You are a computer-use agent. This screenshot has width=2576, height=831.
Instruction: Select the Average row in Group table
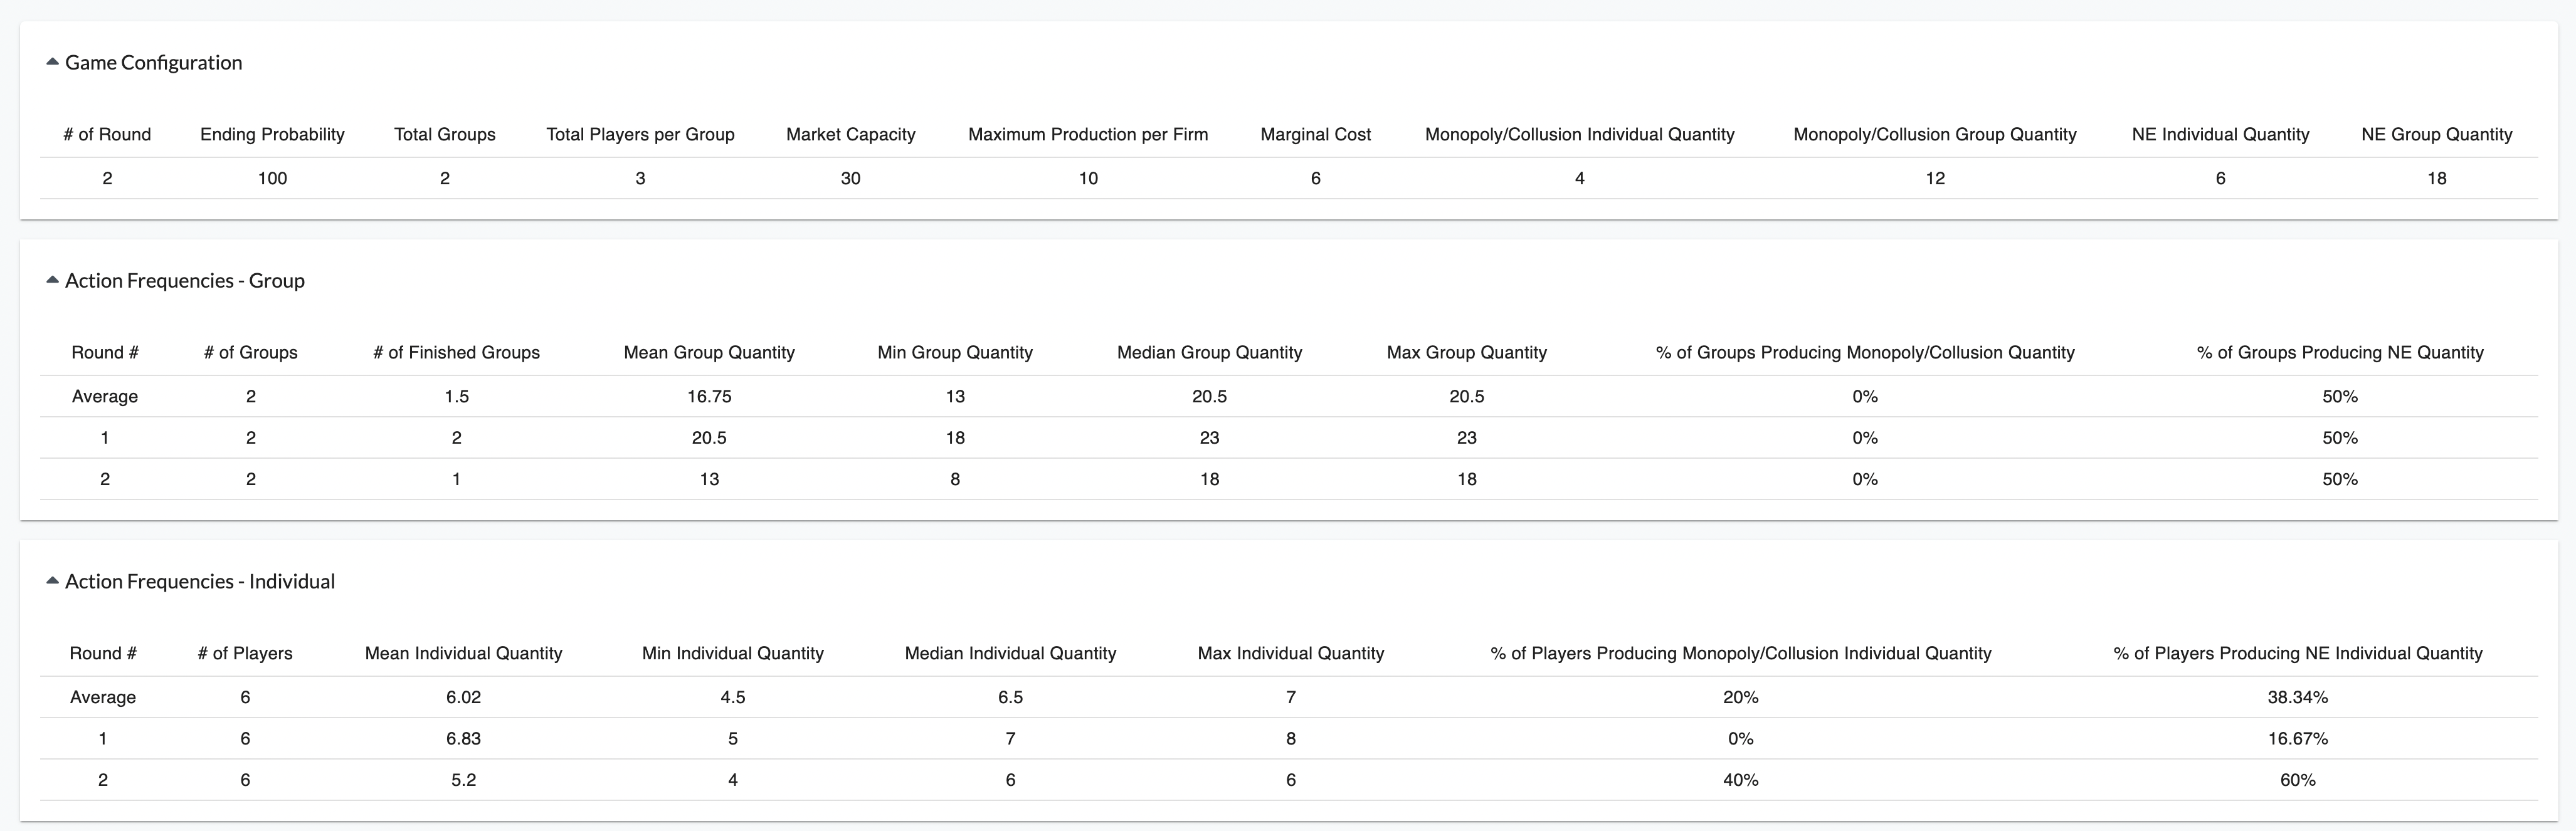point(1289,396)
